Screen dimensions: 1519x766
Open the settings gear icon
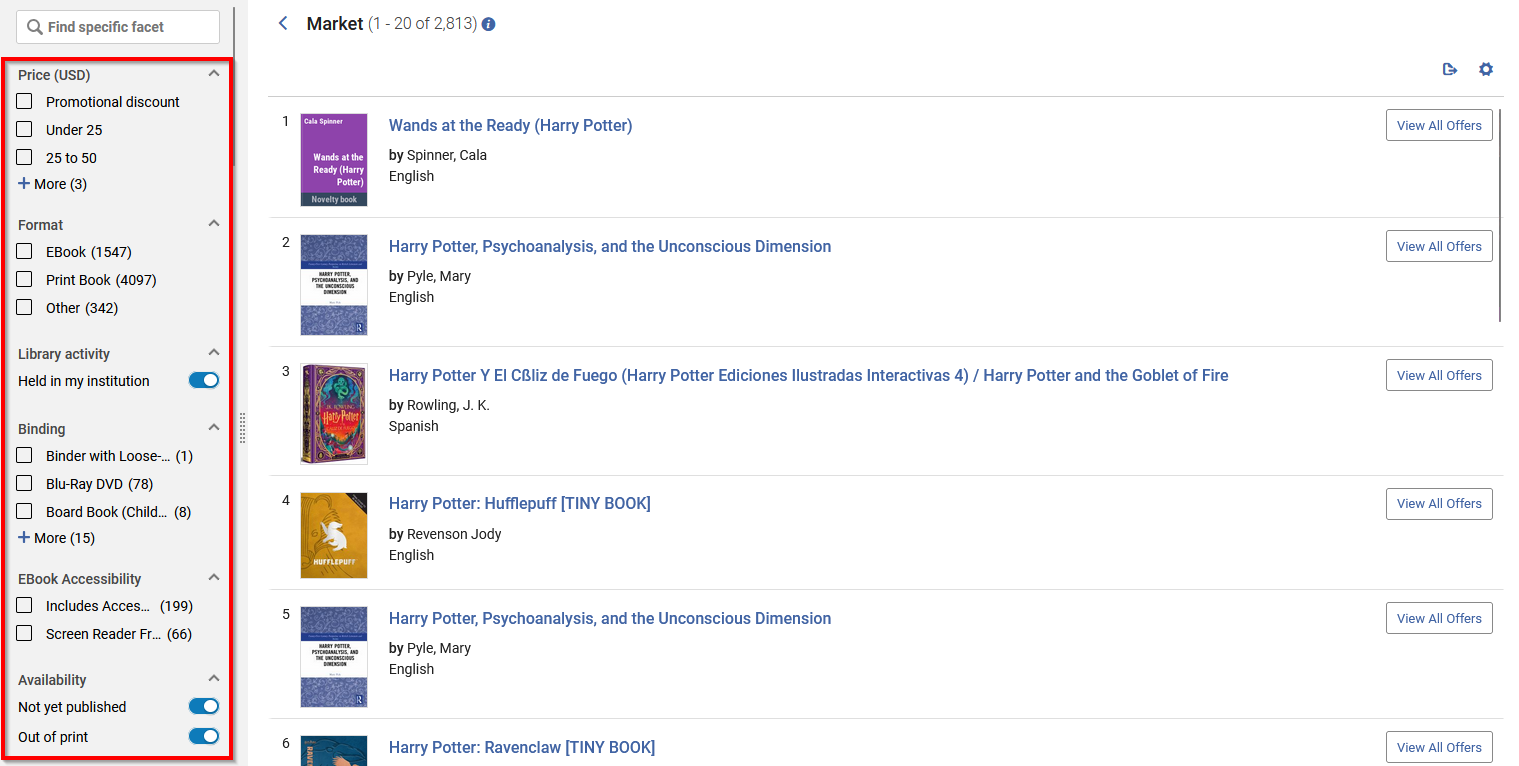pyautogui.click(x=1486, y=69)
